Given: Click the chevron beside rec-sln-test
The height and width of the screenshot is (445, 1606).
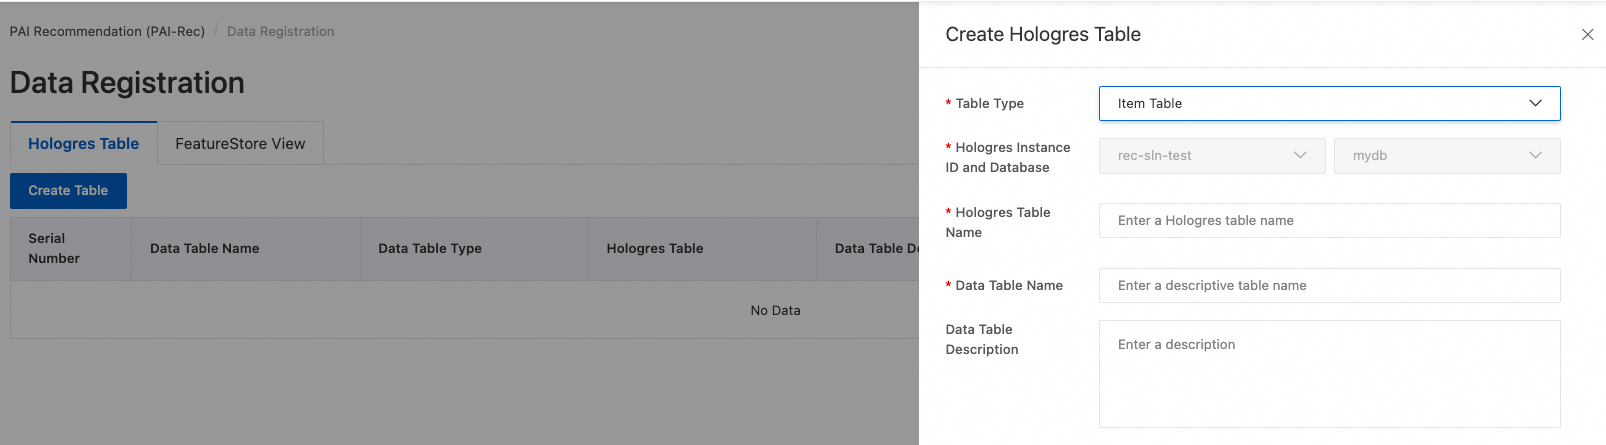Looking at the screenshot, I should pos(1300,155).
